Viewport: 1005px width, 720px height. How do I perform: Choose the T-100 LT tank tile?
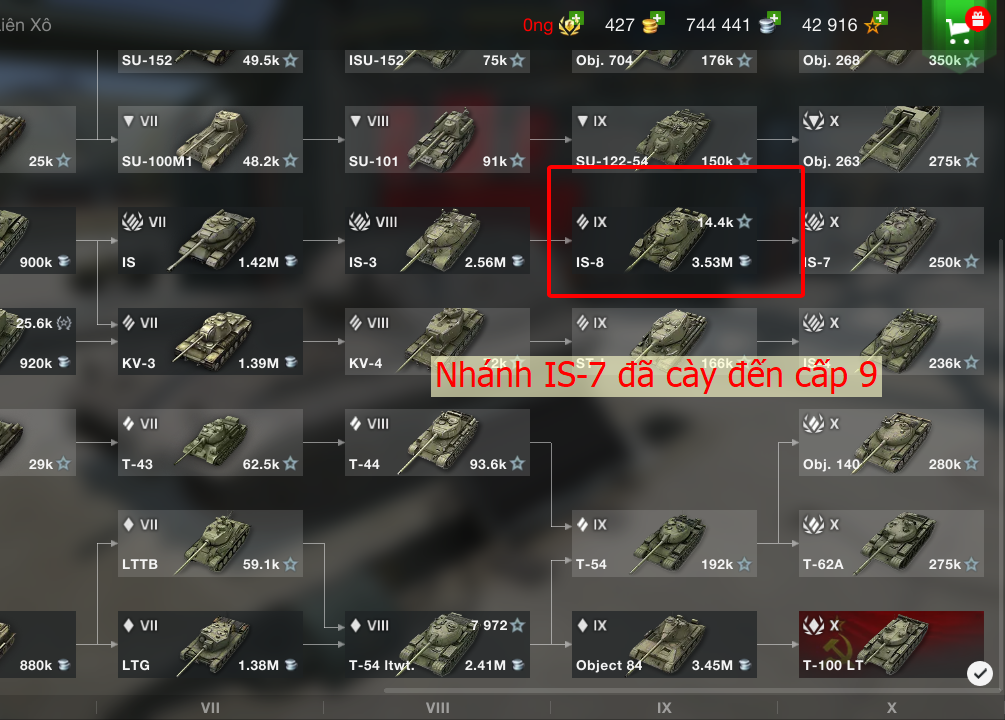click(x=891, y=644)
